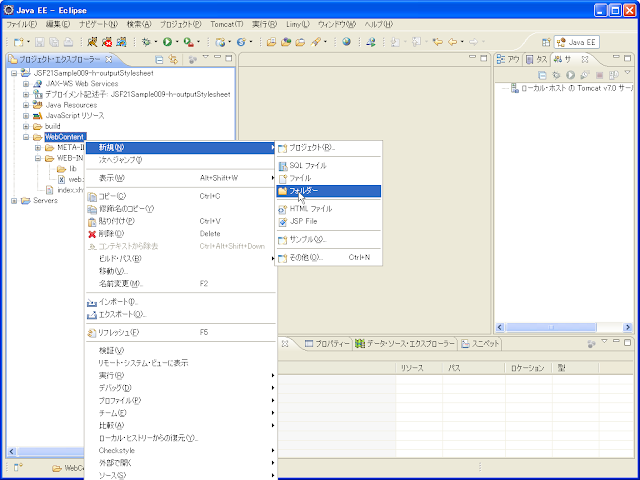Open the Project Explorer view menu triangle
Image resolution: width=640 pixels, height=480 pixels.
pos(206,57)
